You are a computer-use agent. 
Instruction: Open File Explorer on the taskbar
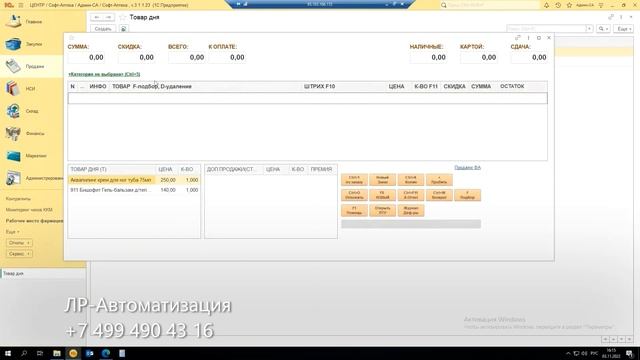click(x=57, y=353)
